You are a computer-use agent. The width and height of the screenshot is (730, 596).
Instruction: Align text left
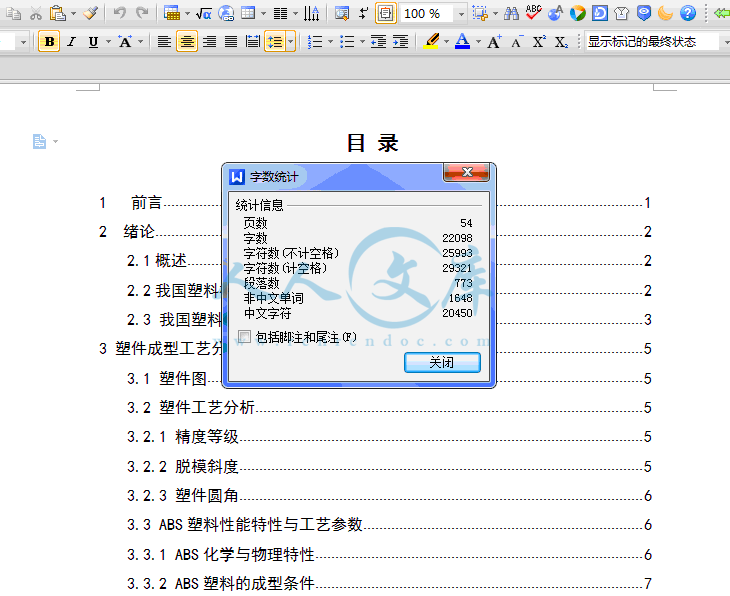tap(164, 42)
